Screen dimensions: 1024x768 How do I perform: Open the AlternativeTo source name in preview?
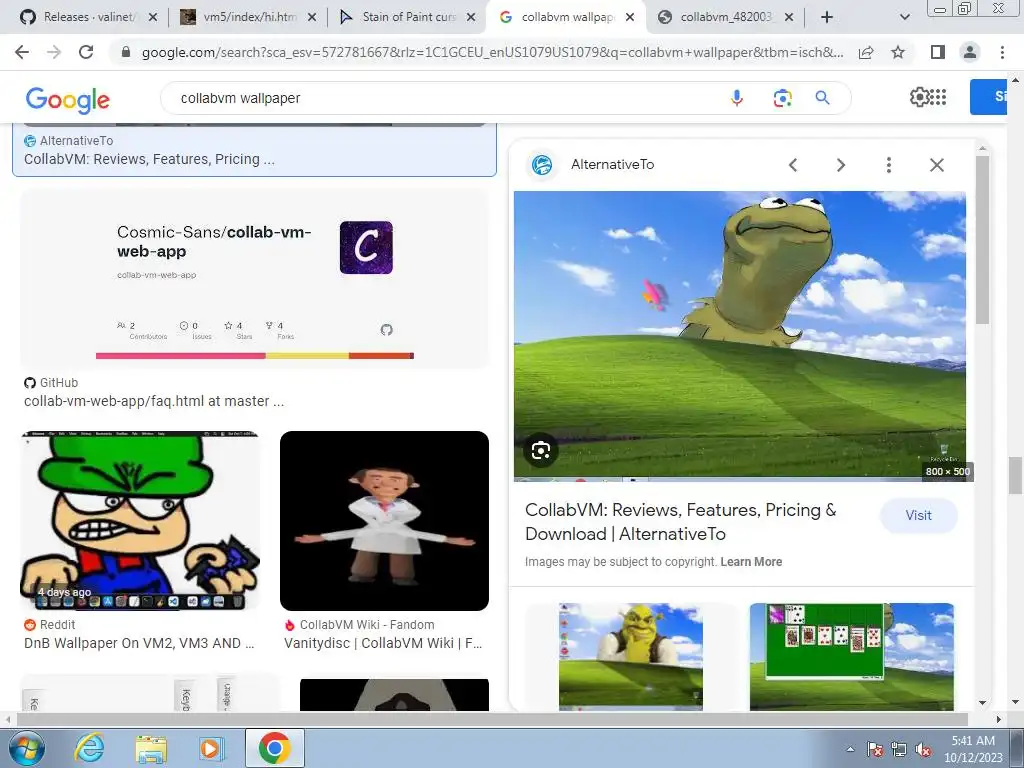pyautogui.click(x=613, y=165)
